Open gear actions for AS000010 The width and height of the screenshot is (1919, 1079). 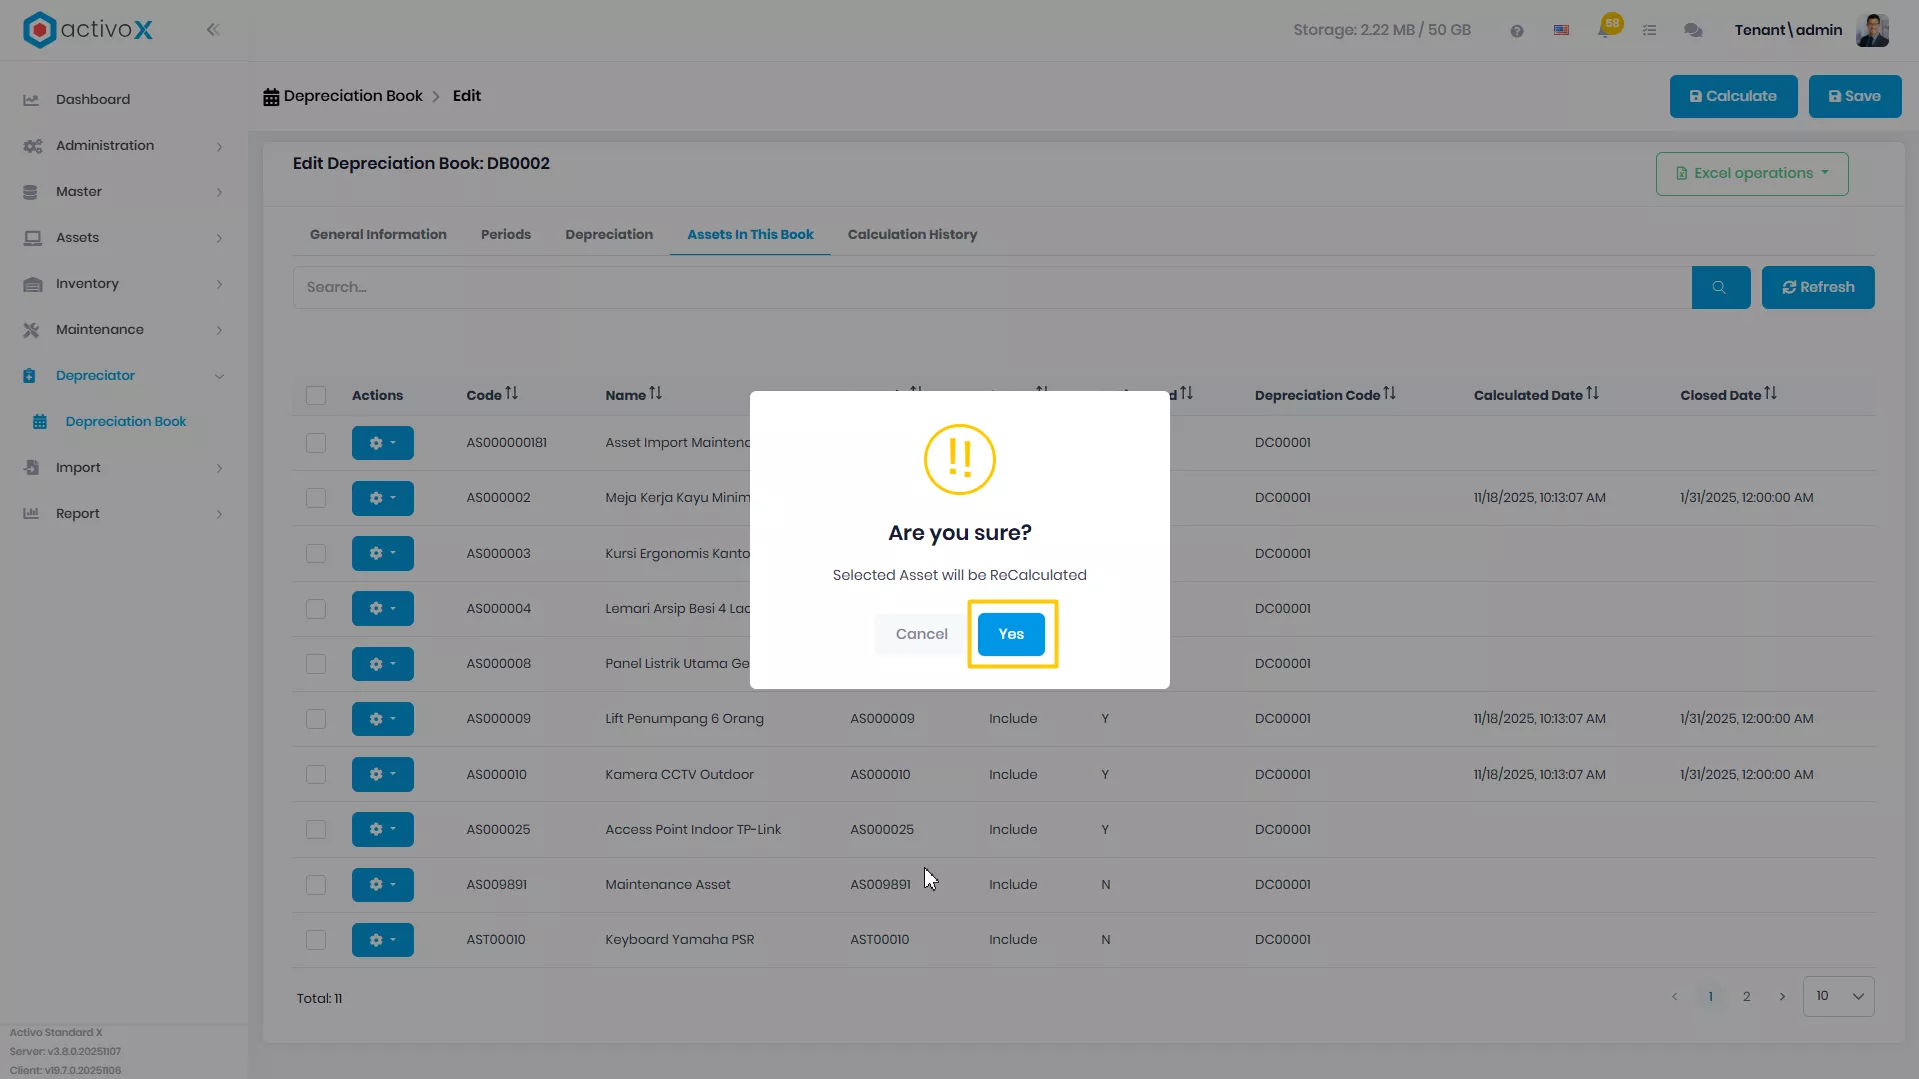382,774
